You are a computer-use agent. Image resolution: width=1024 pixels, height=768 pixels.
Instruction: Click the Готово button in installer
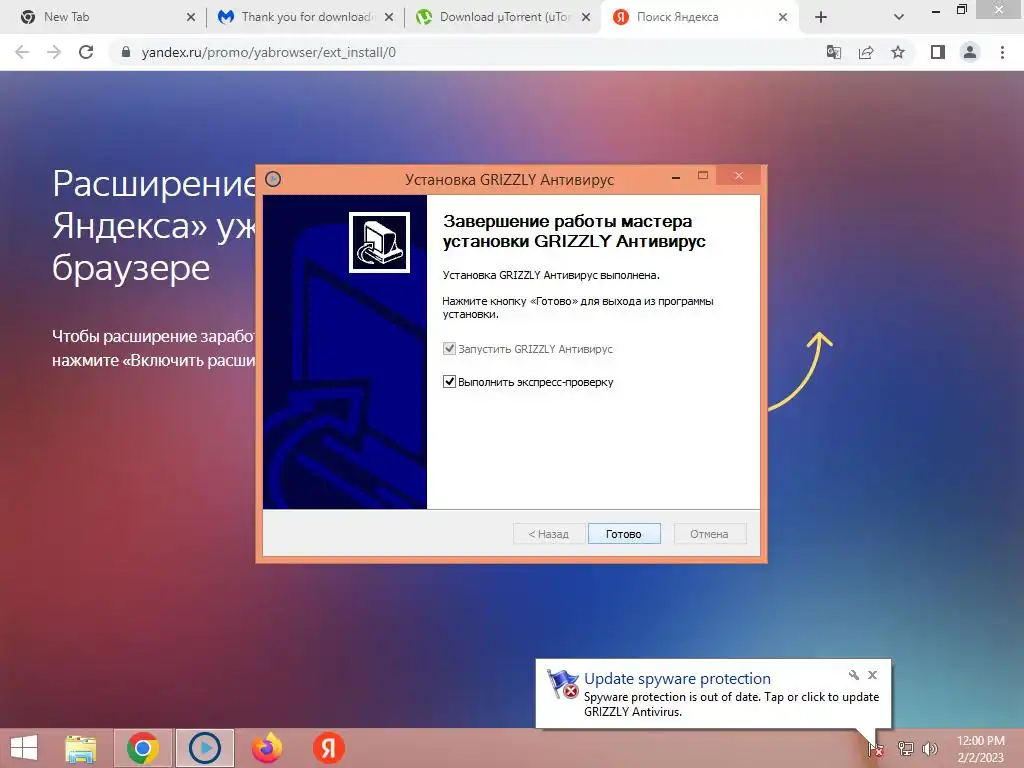[x=624, y=534]
